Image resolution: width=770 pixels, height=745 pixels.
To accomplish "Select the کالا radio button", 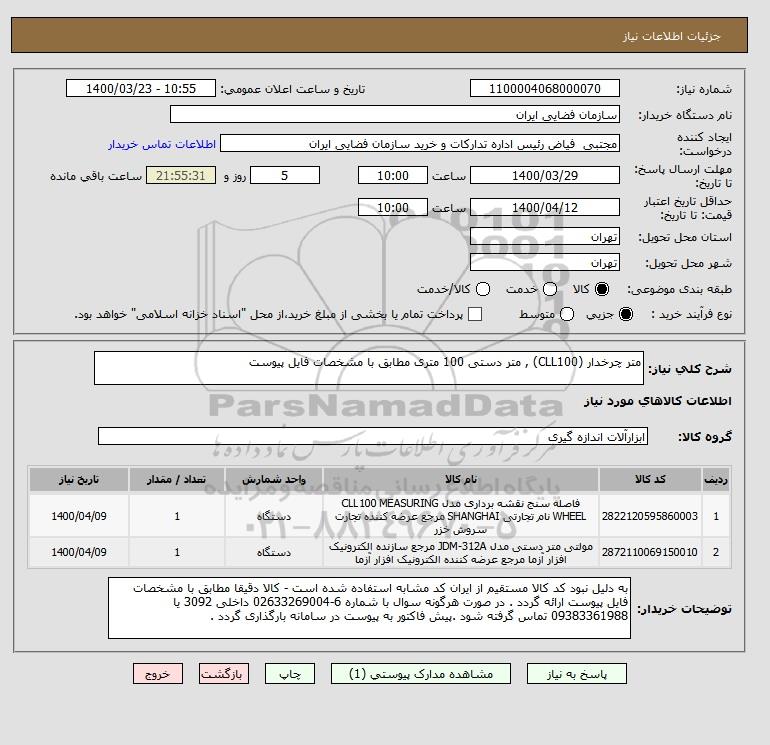I will (x=602, y=289).
